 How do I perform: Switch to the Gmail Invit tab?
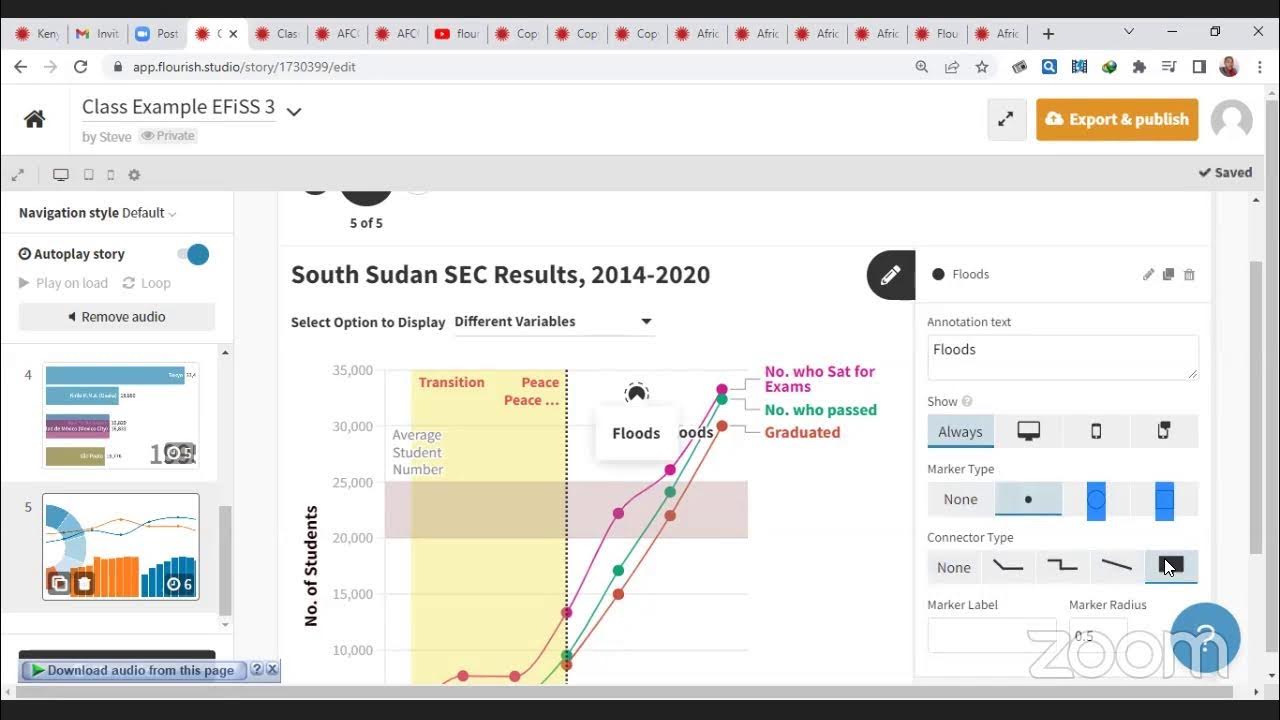coord(98,33)
